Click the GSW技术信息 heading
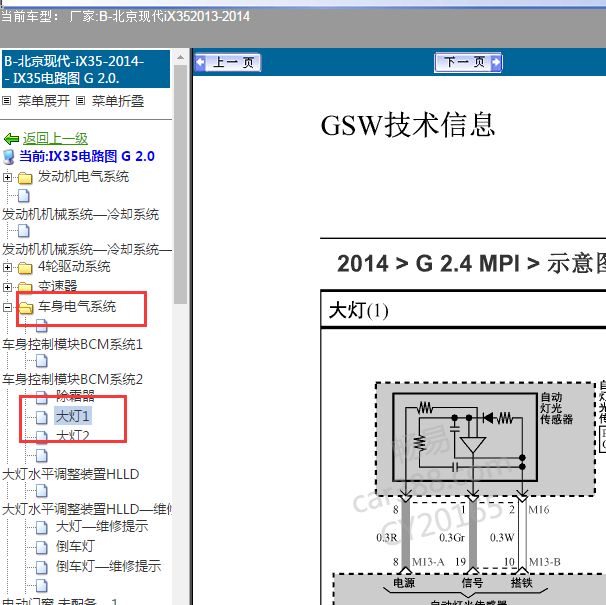The height and width of the screenshot is (605, 606). 408,125
